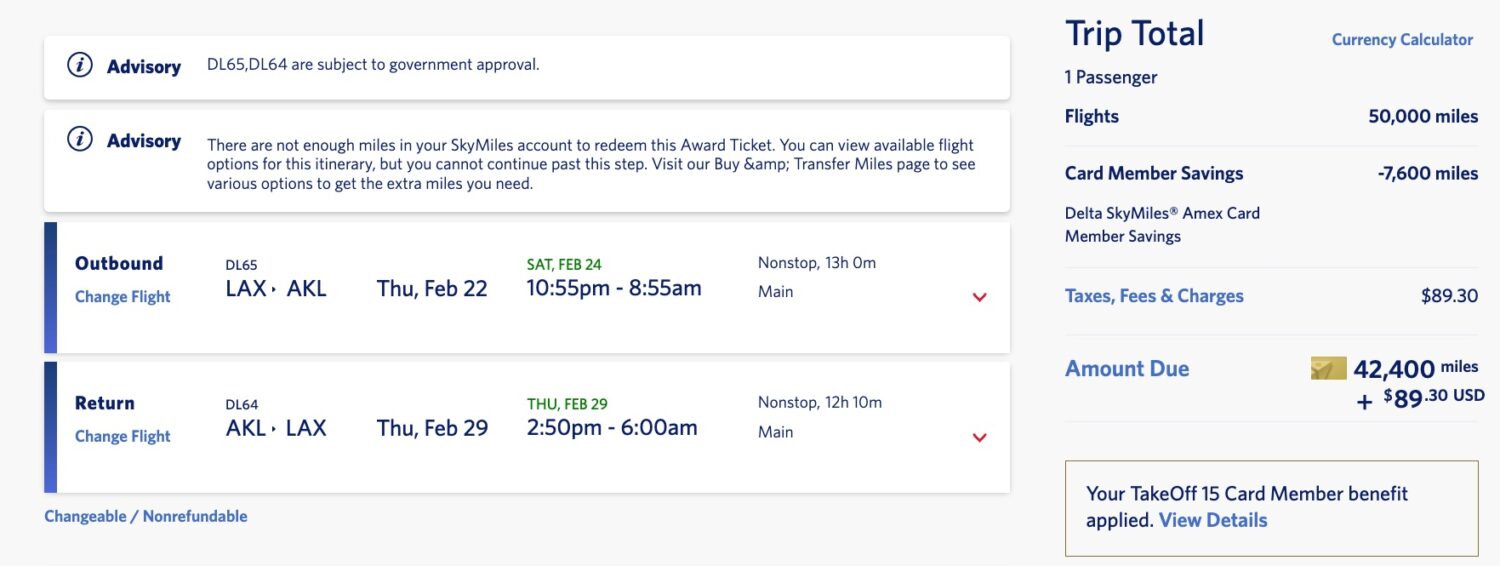View Details of TakeOff 15 benefit

click(1213, 520)
